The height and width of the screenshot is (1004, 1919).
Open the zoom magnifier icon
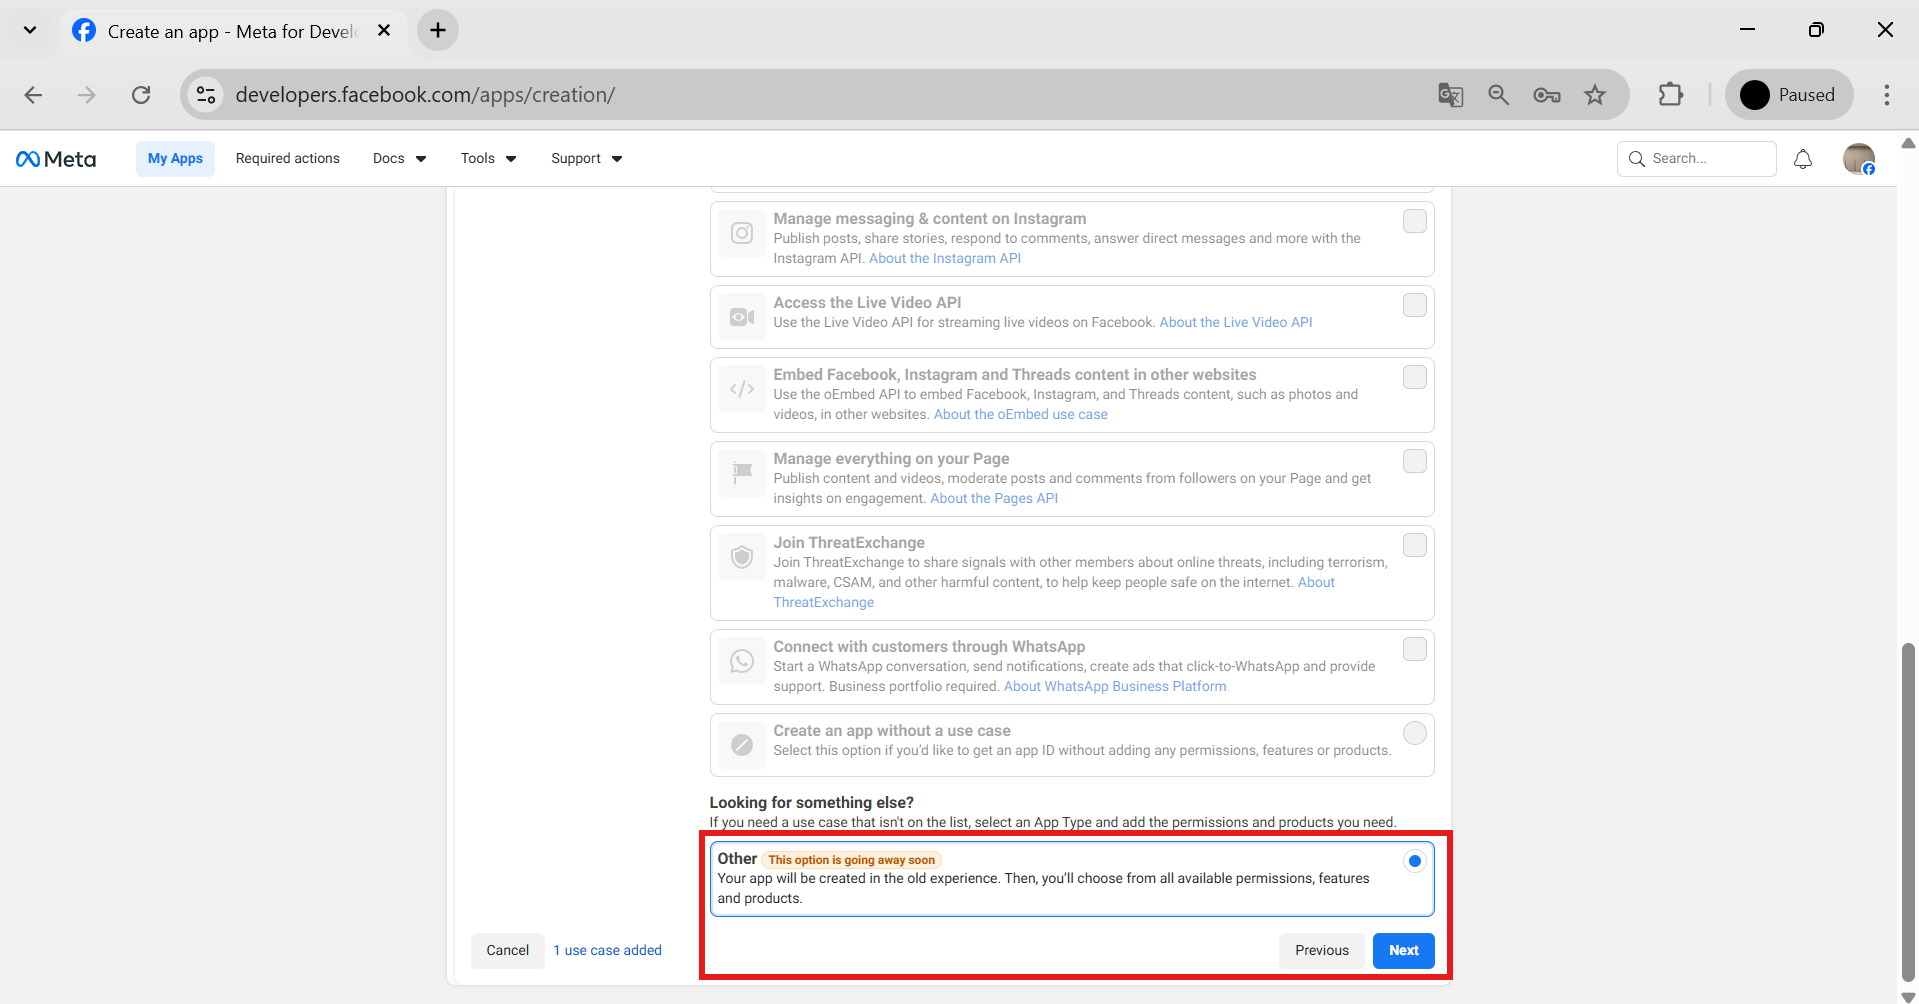coord(1498,95)
